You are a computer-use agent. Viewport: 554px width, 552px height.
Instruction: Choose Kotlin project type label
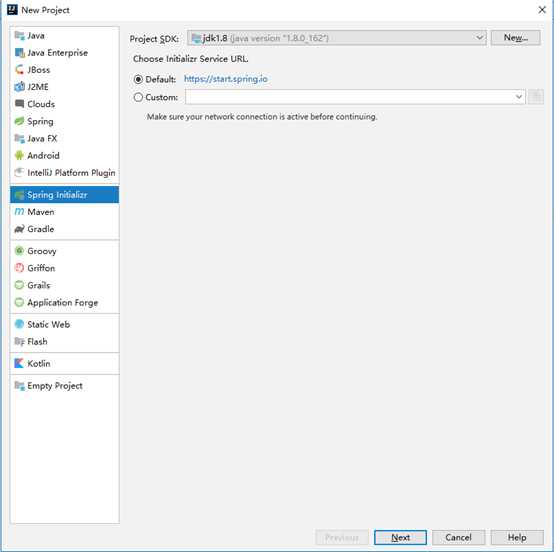(39, 364)
